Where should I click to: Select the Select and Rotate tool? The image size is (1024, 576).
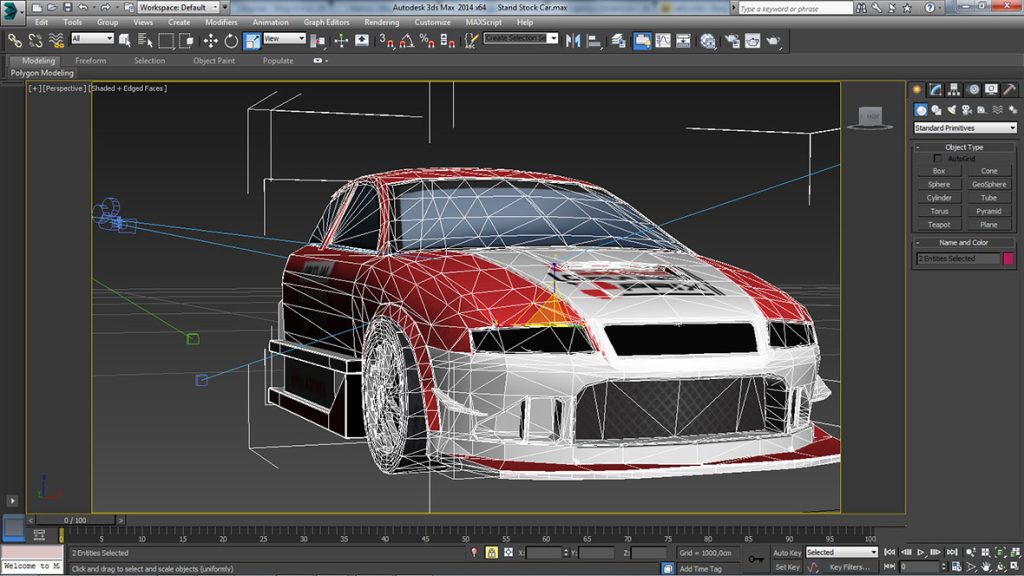(231, 41)
